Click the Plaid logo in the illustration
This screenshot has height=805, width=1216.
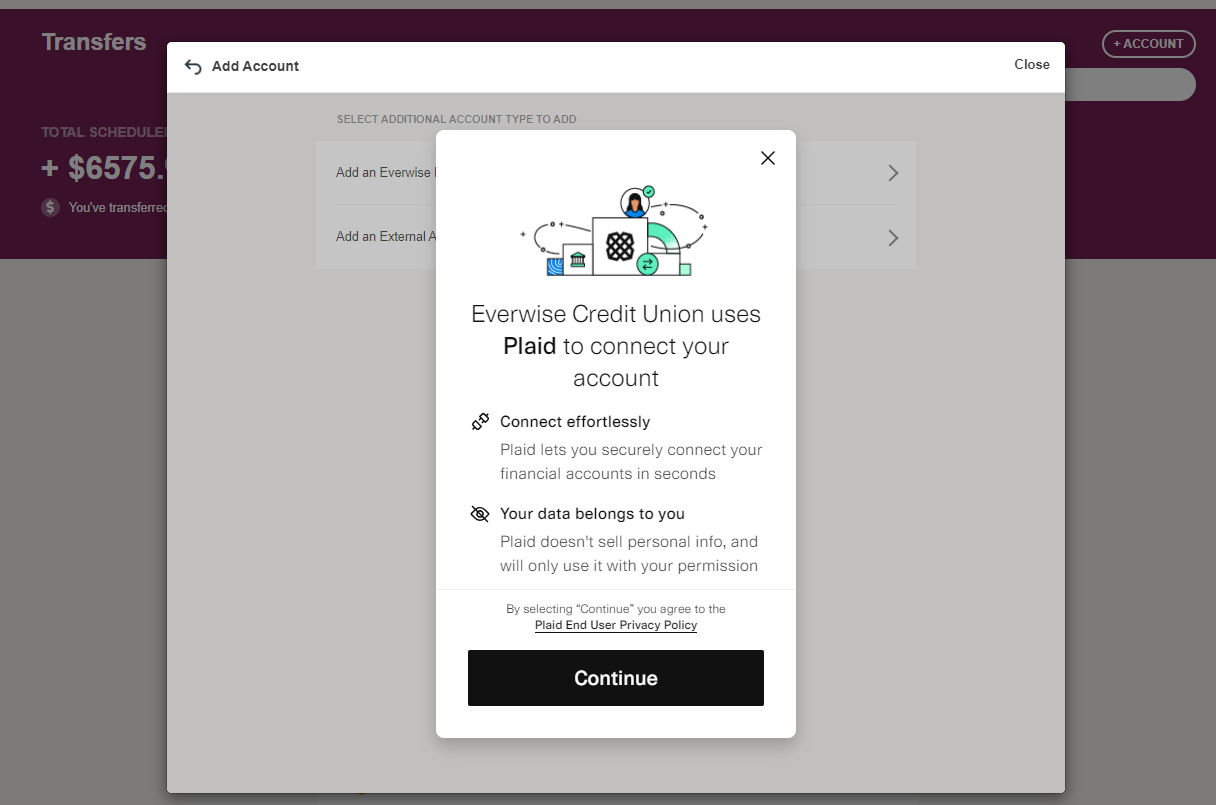point(620,246)
